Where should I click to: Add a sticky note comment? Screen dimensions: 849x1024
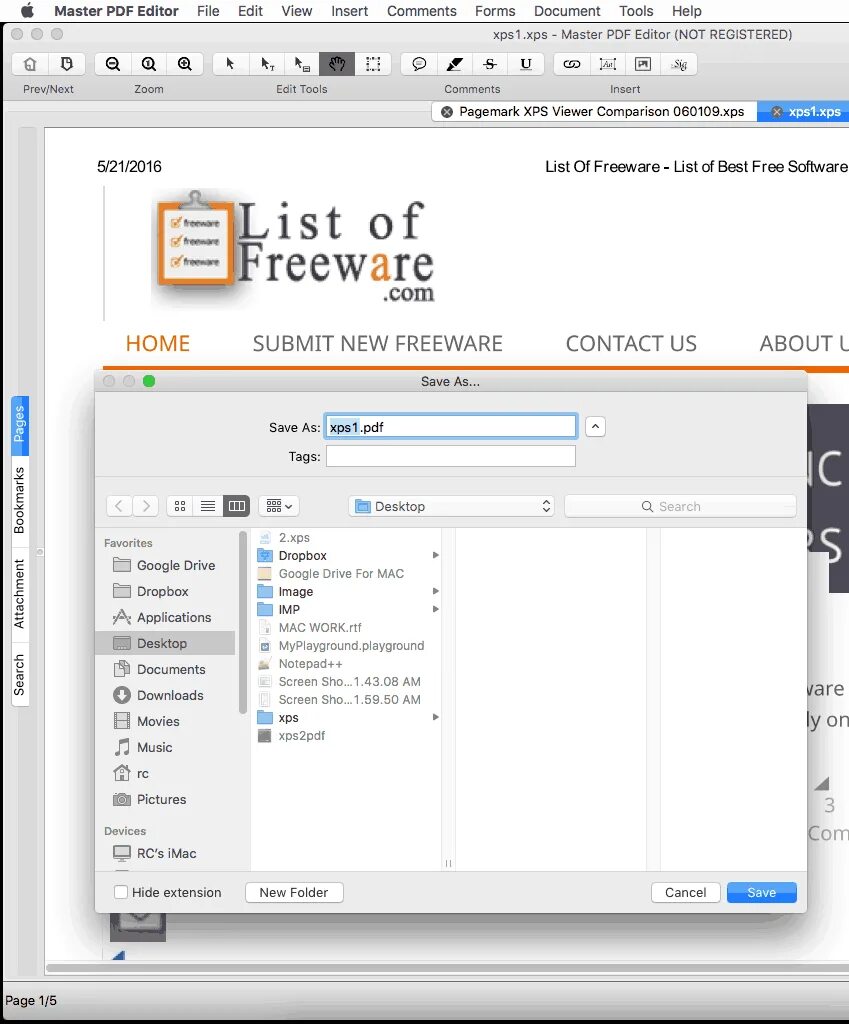click(x=419, y=64)
